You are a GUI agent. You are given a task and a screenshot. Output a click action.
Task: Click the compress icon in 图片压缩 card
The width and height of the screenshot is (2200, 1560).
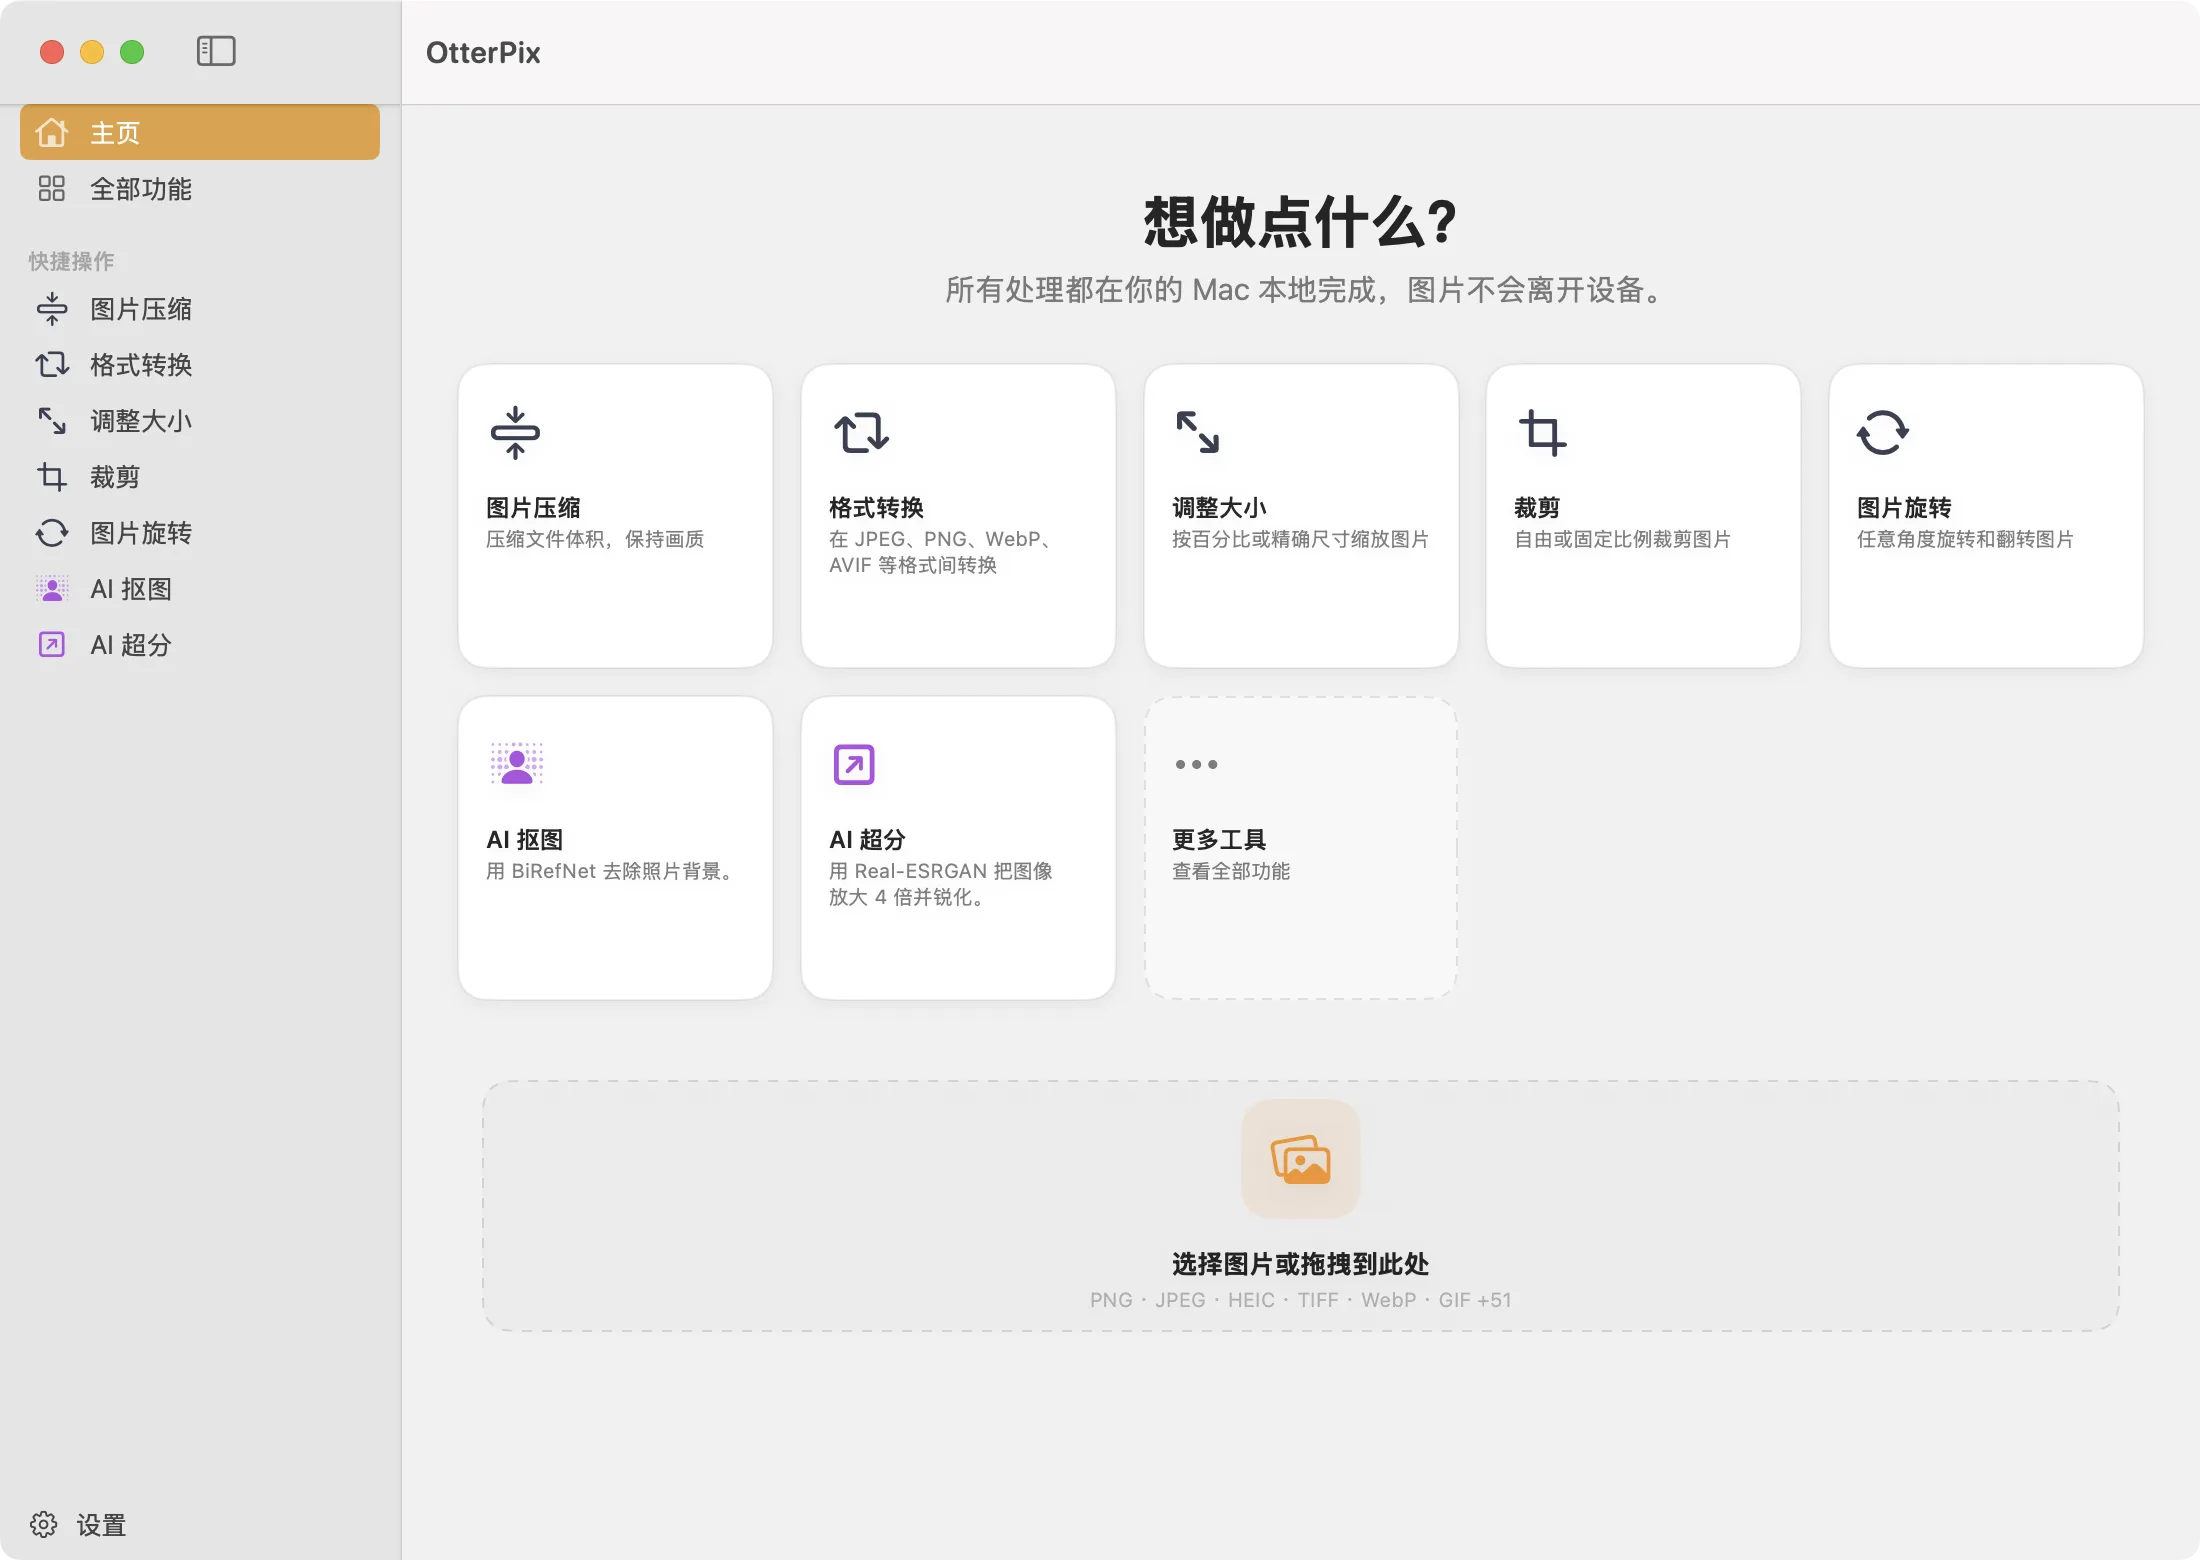click(x=515, y=432)
